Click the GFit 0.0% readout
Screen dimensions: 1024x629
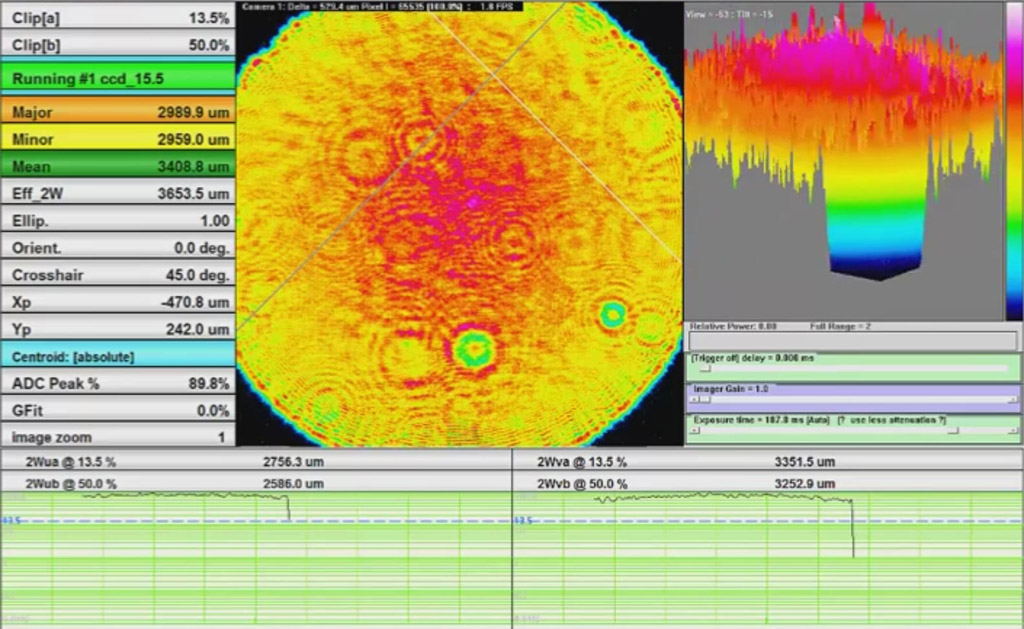118,410
